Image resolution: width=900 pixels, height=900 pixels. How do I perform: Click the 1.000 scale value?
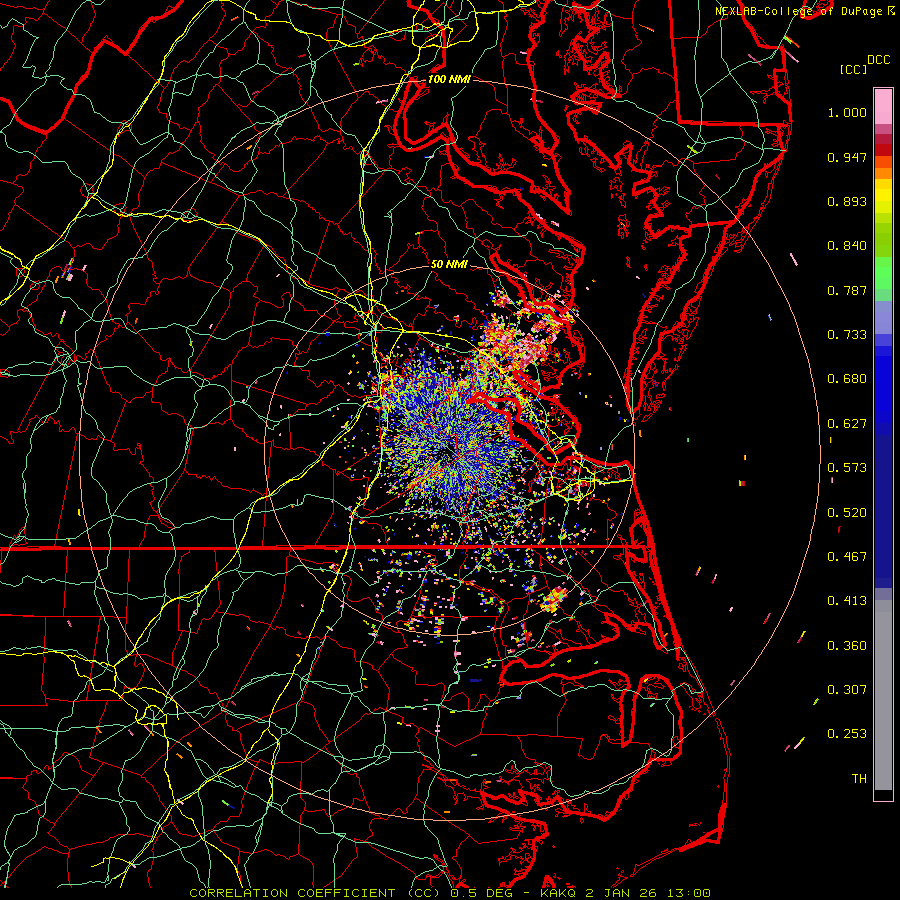847,112
